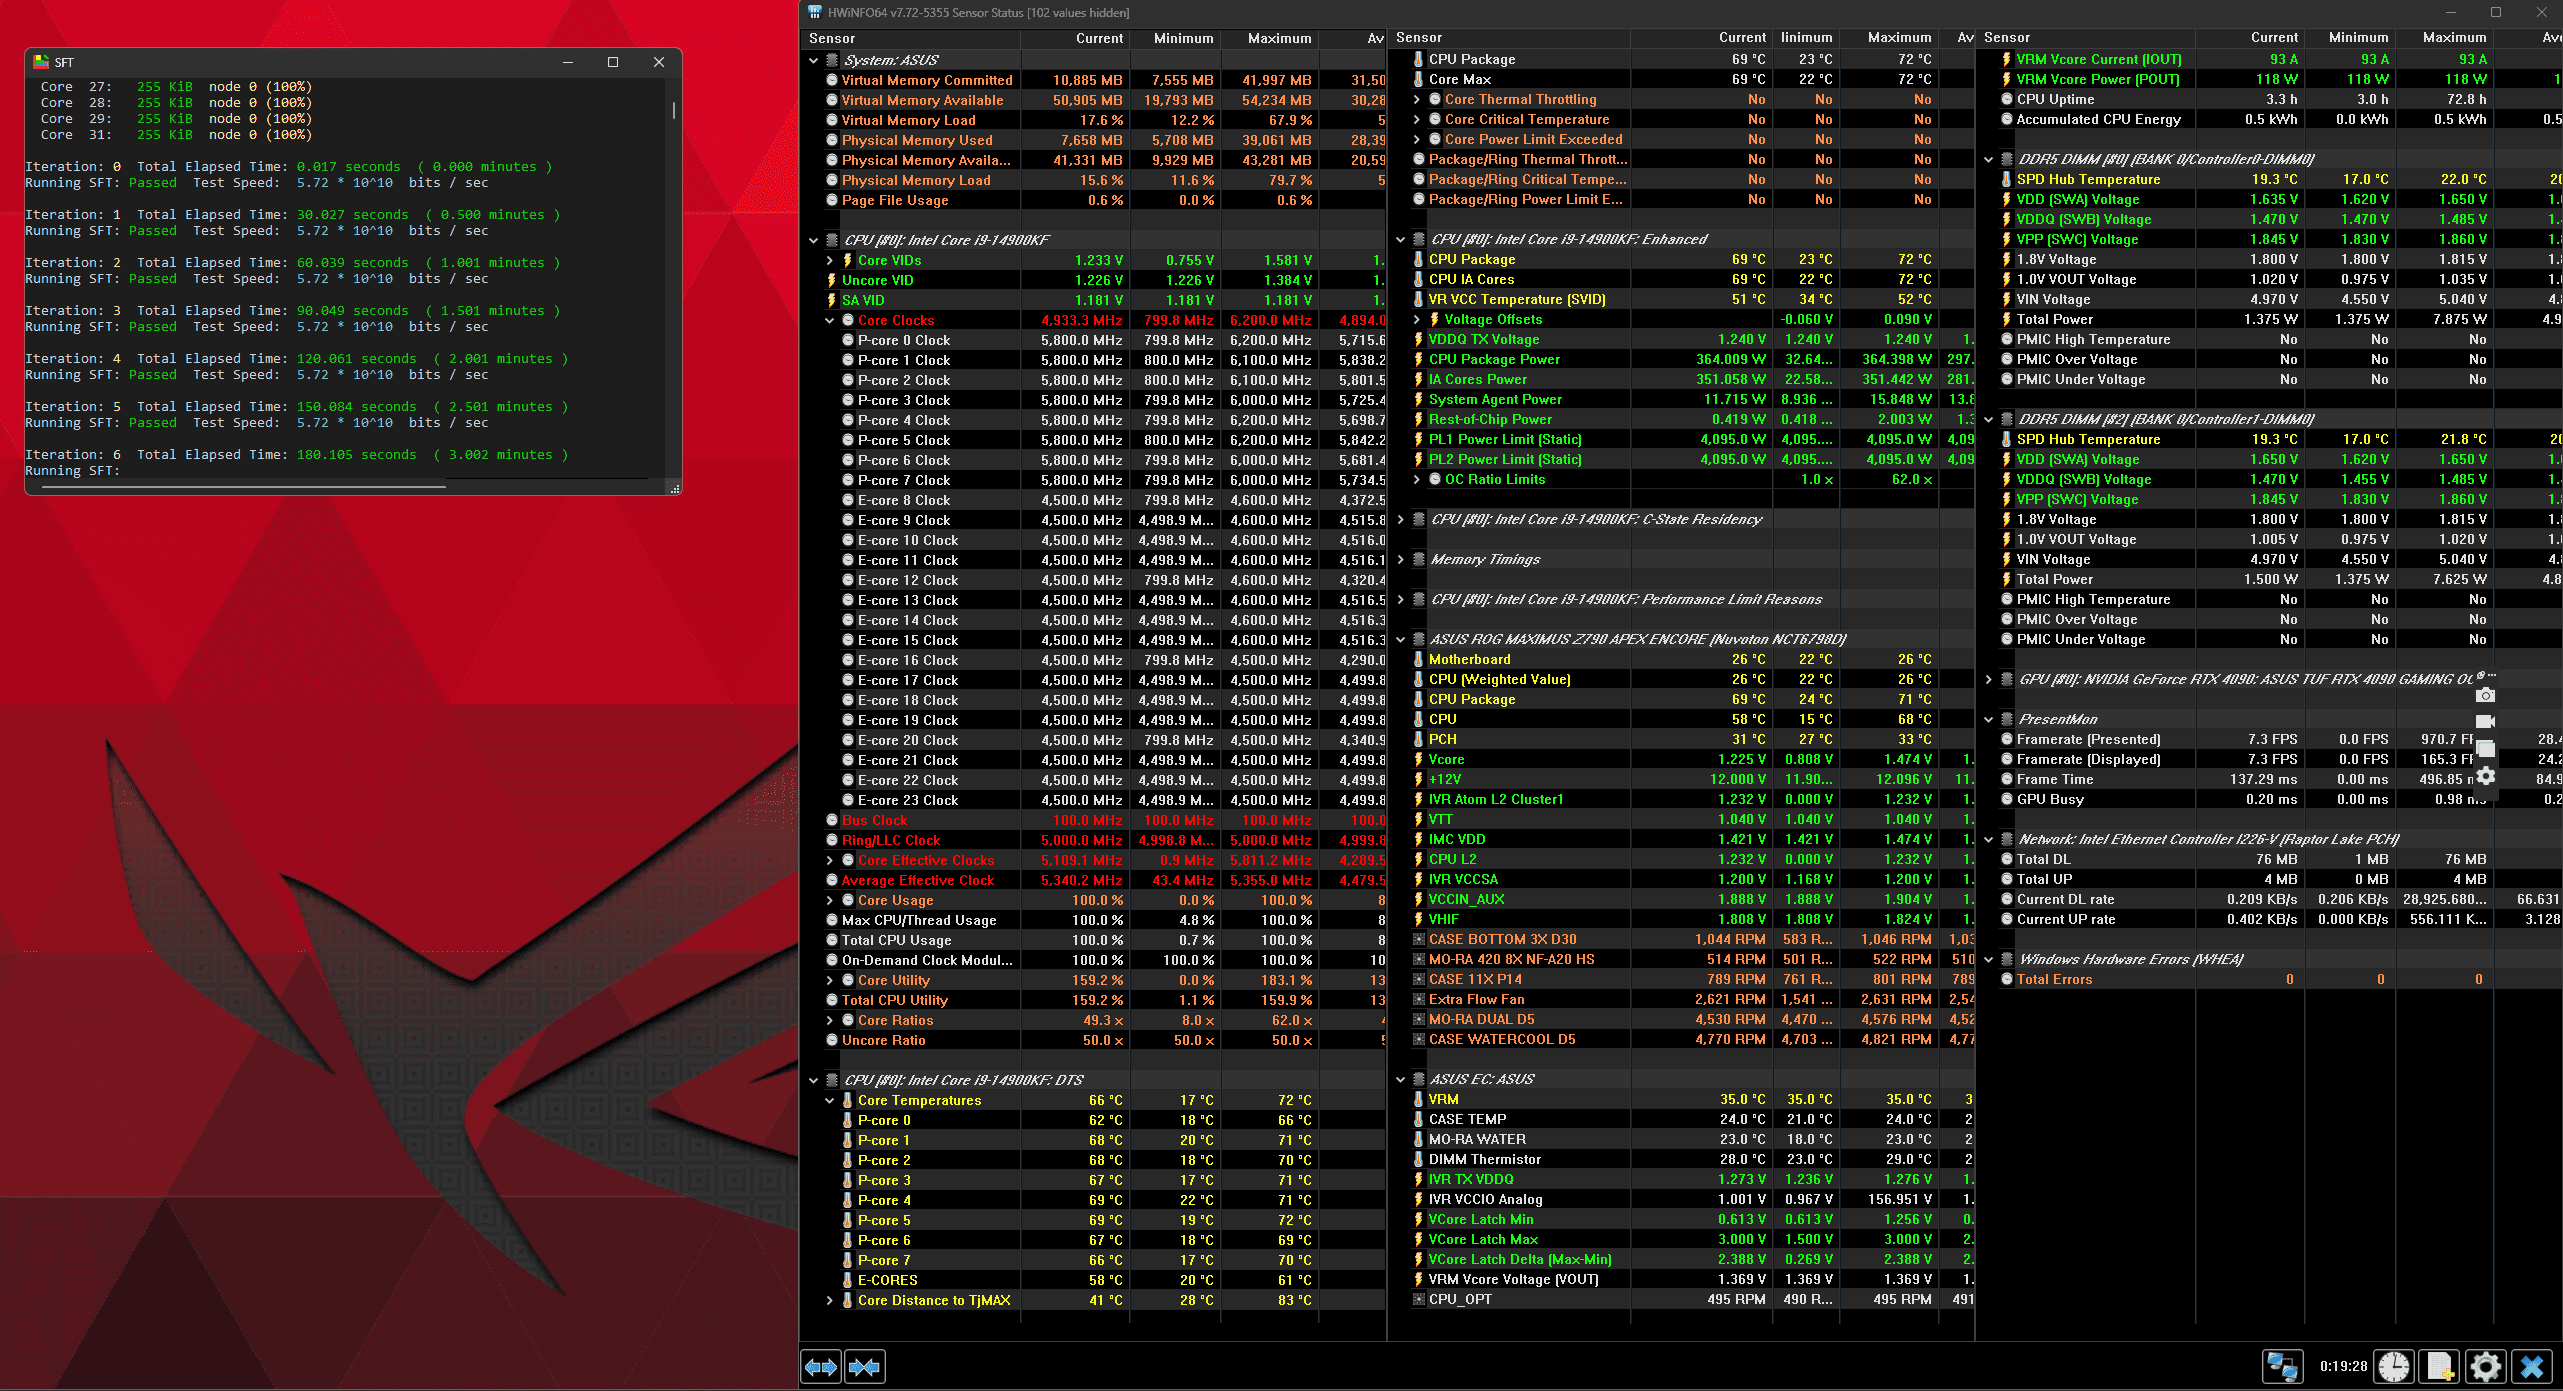Close sensors with the blue X icon
Image resolution: width=2563 pixels, height=1391 pixels.
pyautogui.click(x=2532, y=1366)
